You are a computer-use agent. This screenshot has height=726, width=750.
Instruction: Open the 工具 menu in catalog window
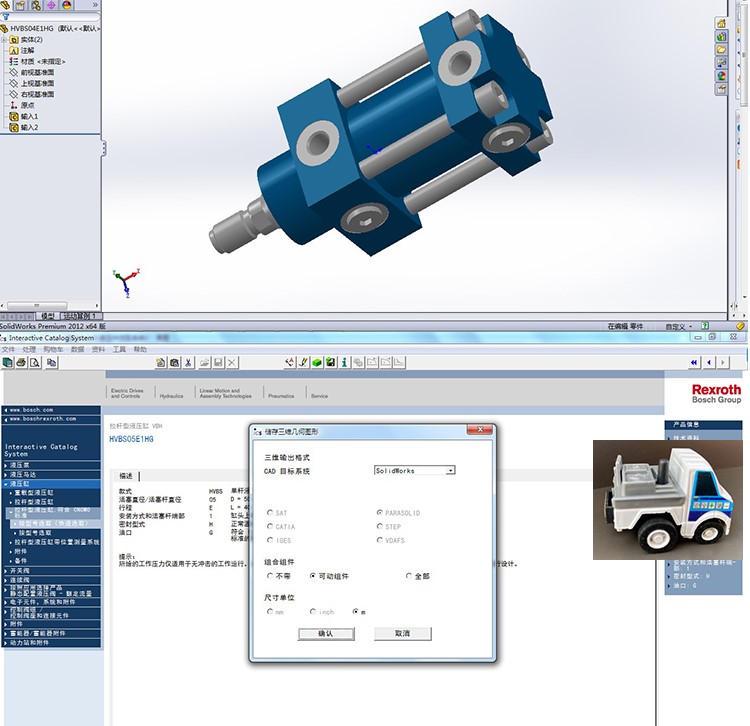tap(119, 350)
